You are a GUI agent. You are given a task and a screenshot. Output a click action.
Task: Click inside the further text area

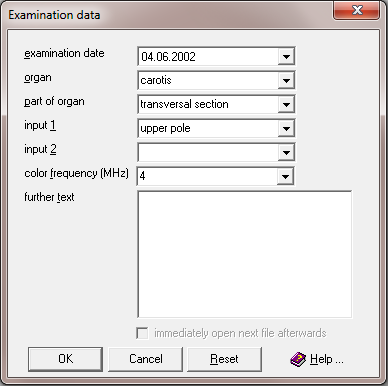tap(245, 254)
